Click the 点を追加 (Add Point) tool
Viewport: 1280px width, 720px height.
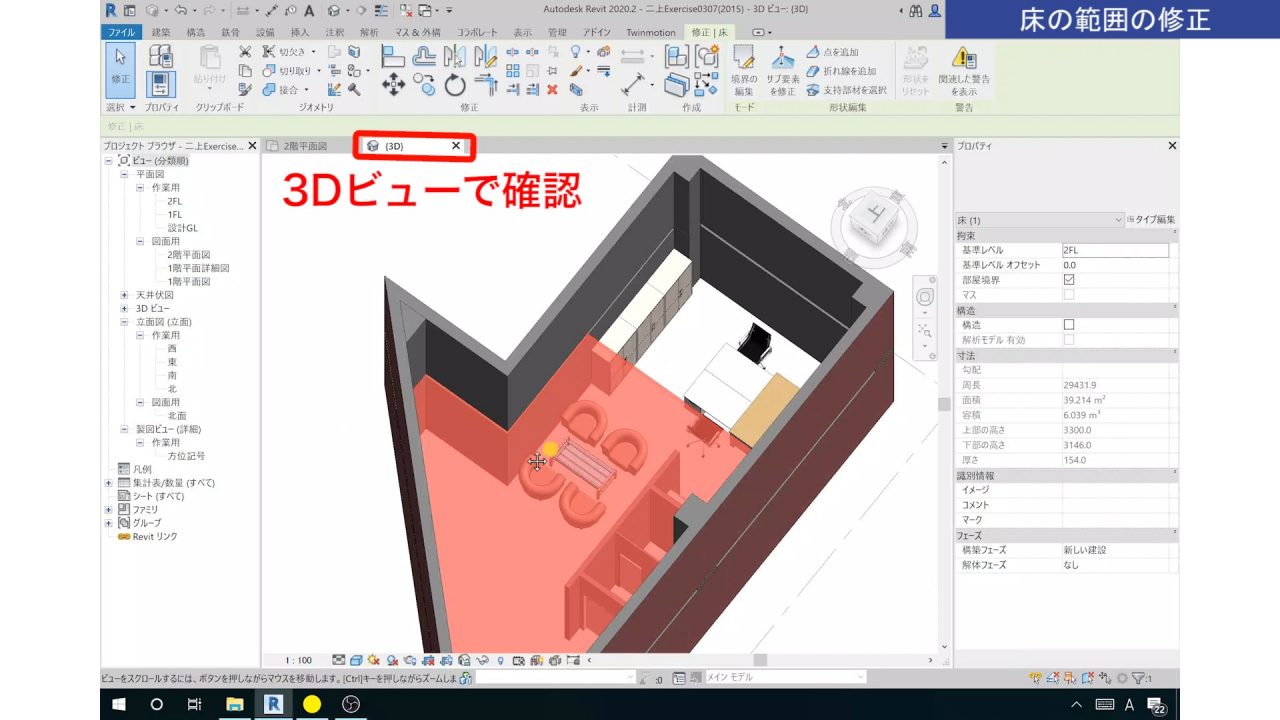pos(833,52)
